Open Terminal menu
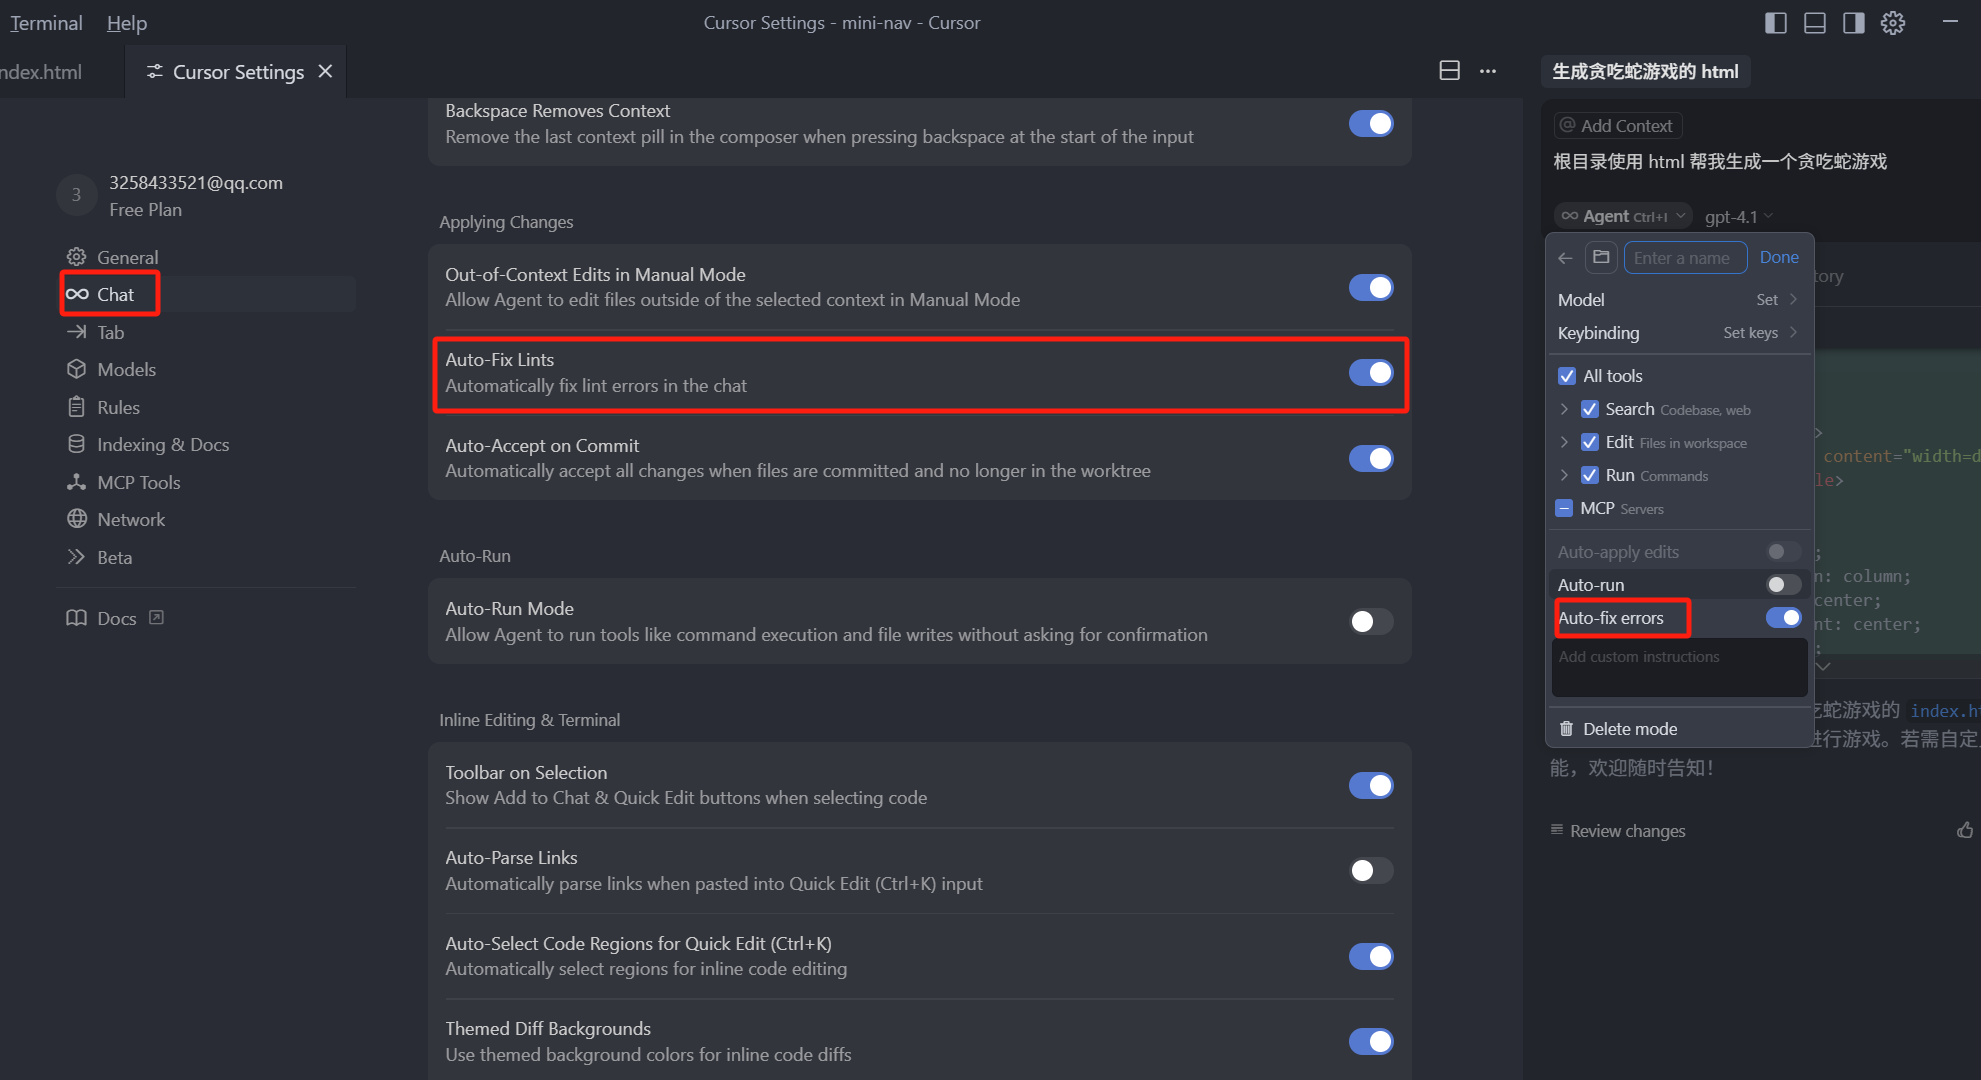This screenshot has width=1981, height=1080. tap(46, 23)
